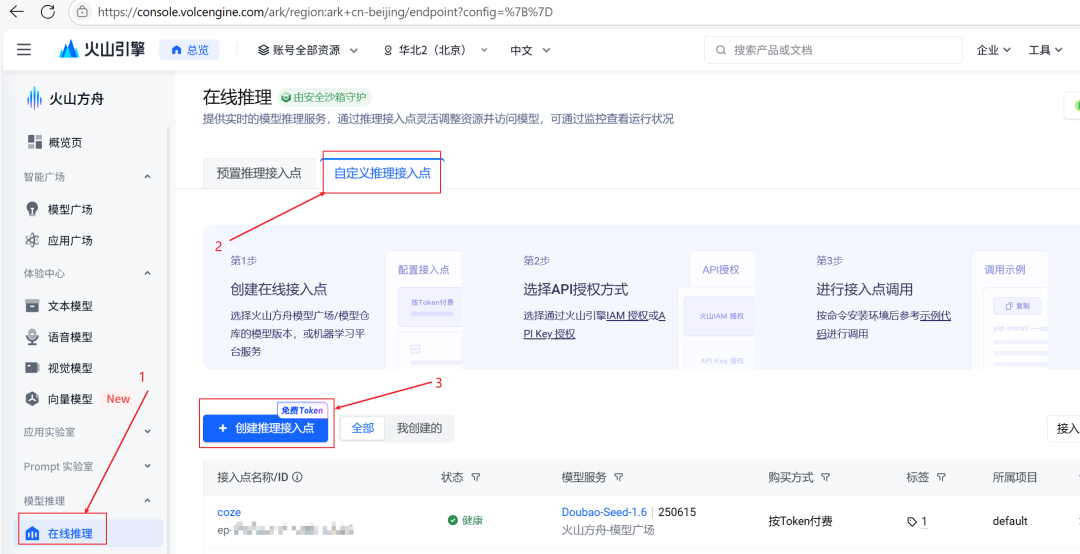
Task: Switch to 预置推理接入点 tab
Action: tap(259, 173)
